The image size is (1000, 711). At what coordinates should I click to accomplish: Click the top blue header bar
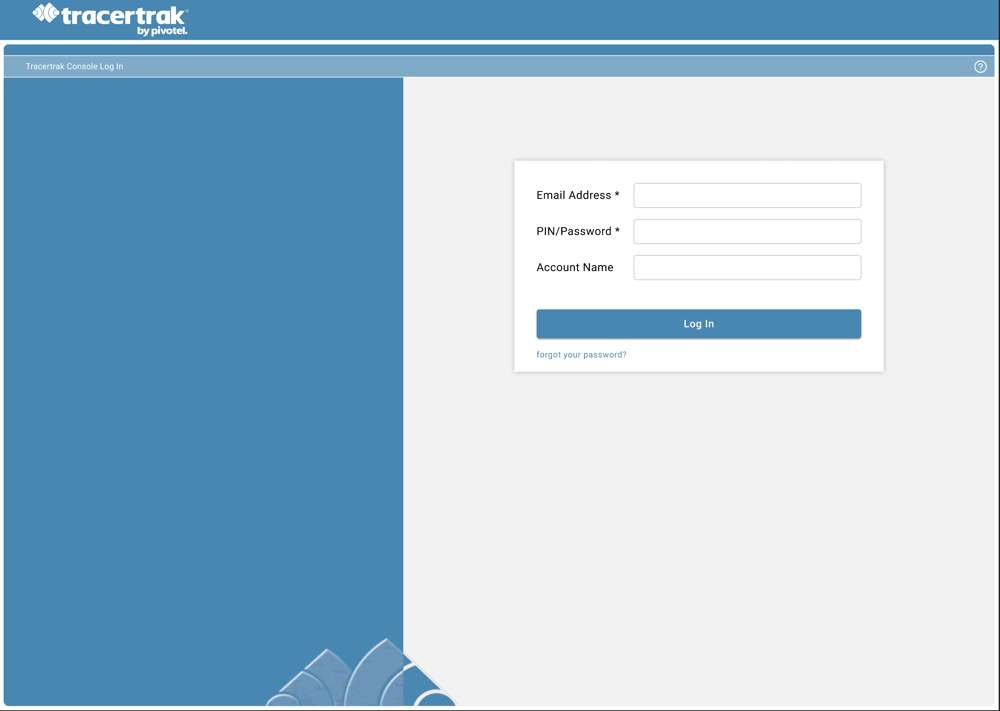pyautogui.click(x=600, y=19)
